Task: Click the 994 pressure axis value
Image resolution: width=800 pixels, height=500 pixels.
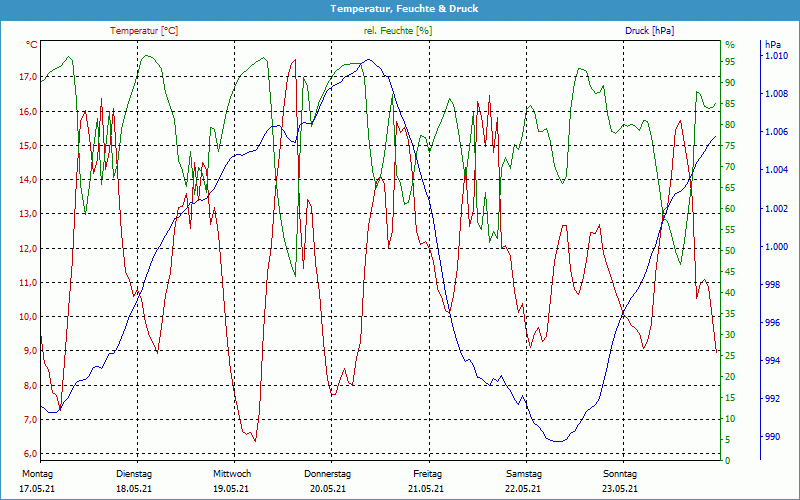Action: point(772,361)
